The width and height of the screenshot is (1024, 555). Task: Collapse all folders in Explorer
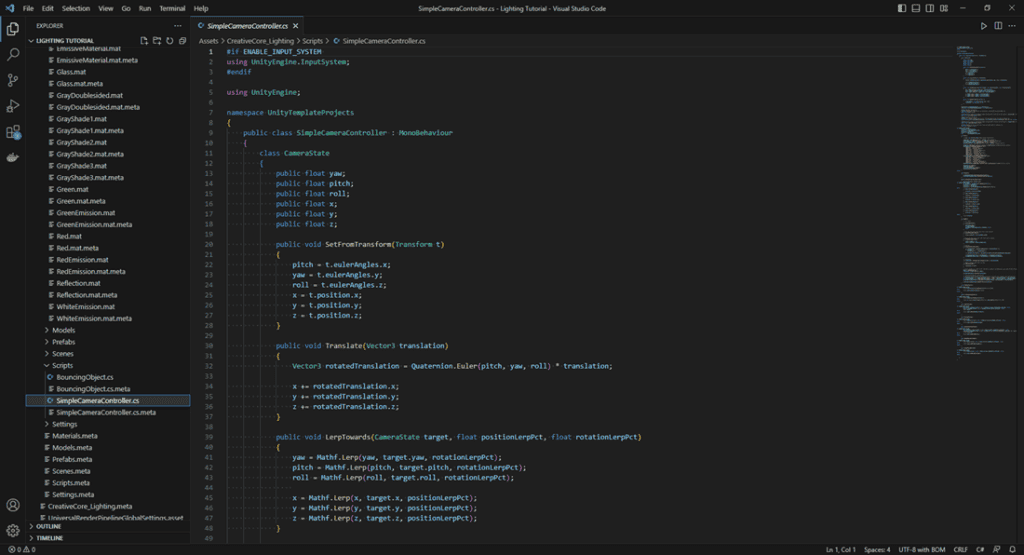tap(182, 40)
